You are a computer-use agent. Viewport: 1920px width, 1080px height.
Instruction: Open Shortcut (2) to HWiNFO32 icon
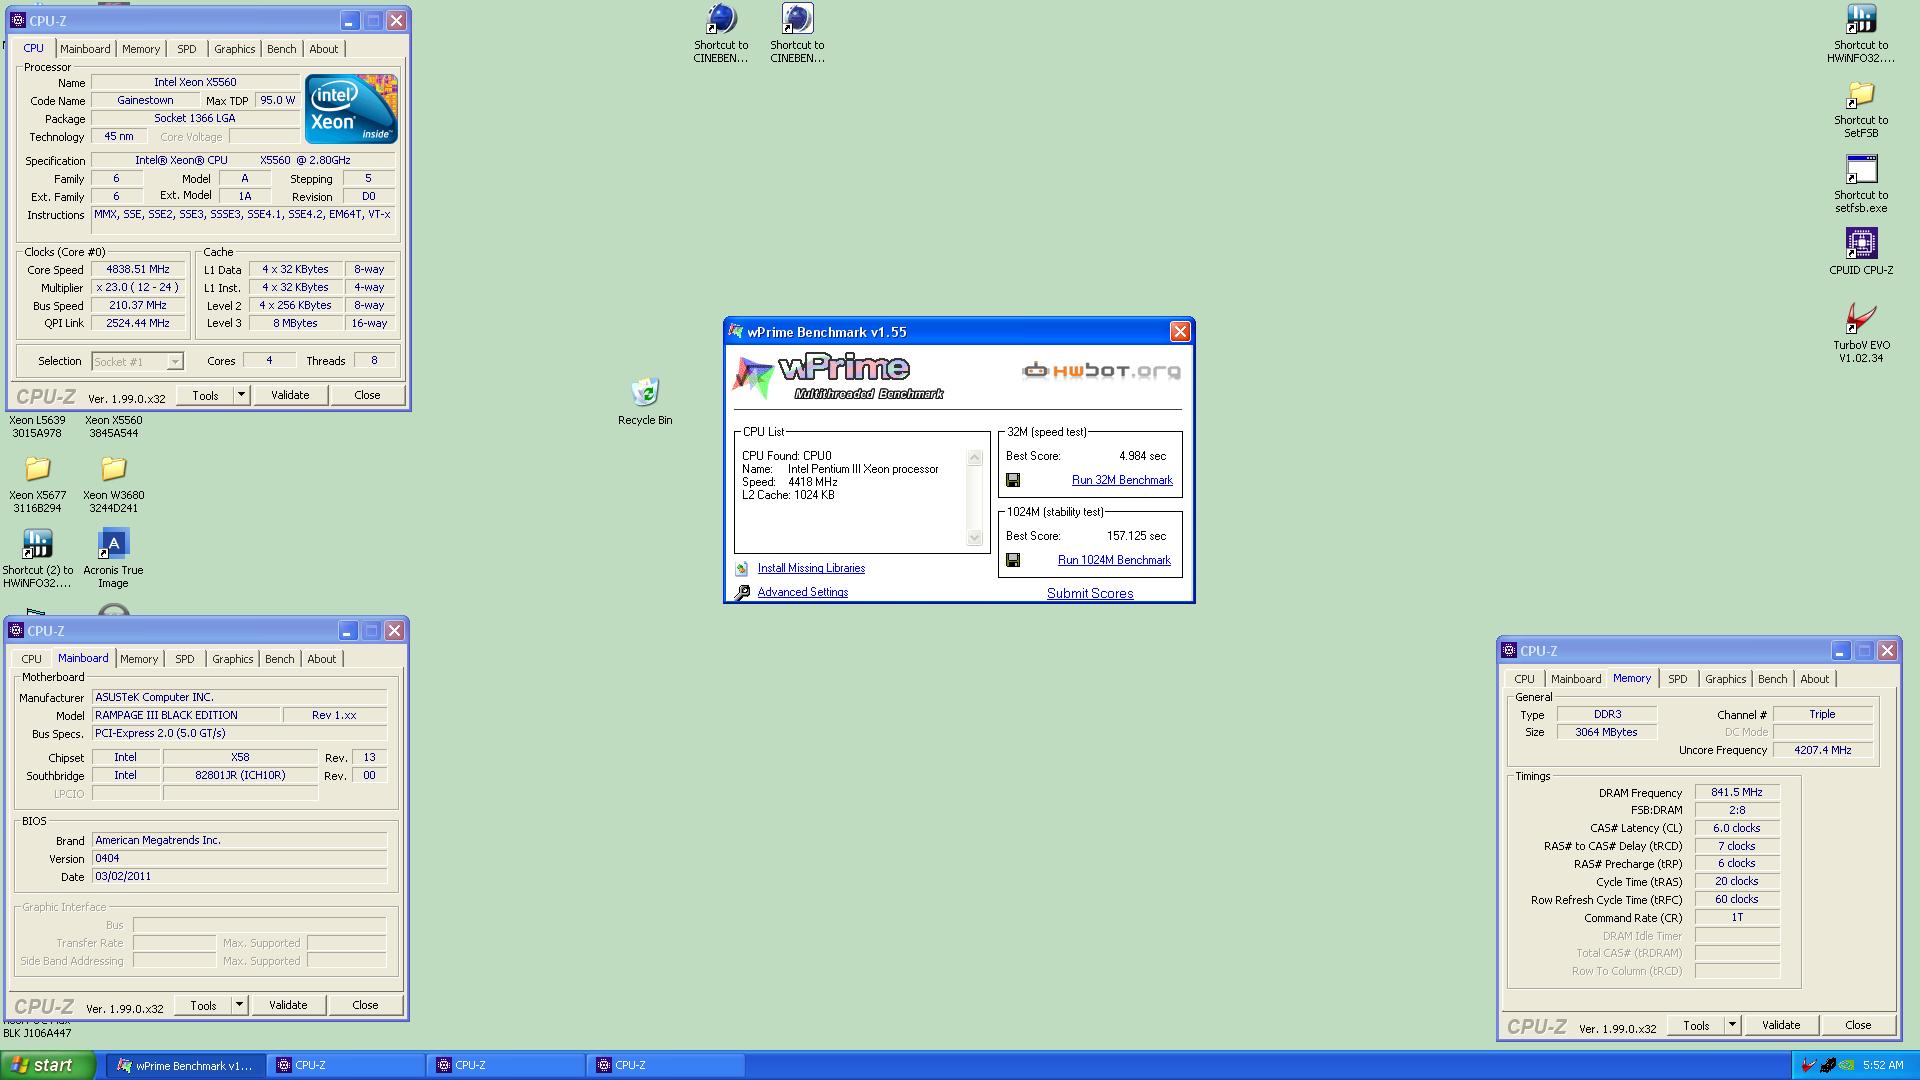37,544
